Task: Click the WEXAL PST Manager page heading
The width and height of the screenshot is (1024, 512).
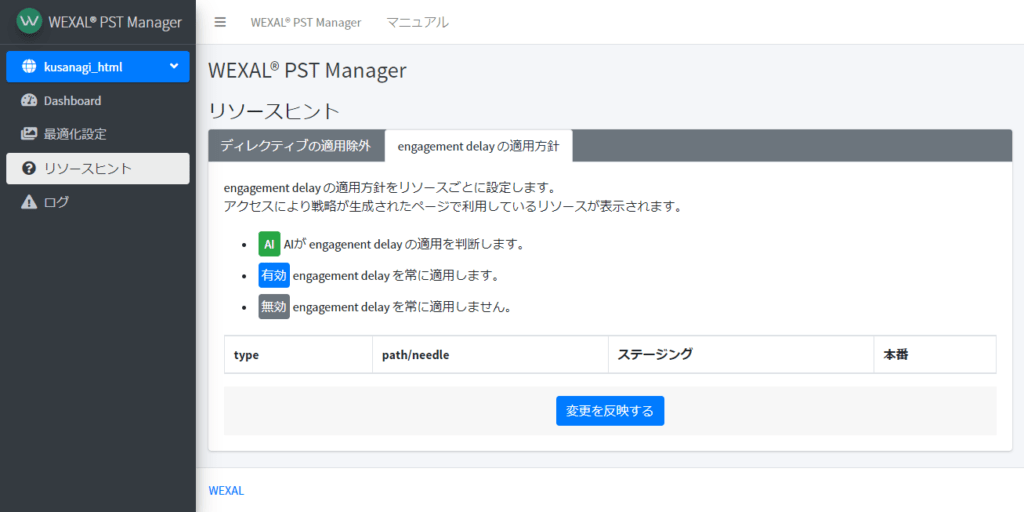Action: (307, 70)
